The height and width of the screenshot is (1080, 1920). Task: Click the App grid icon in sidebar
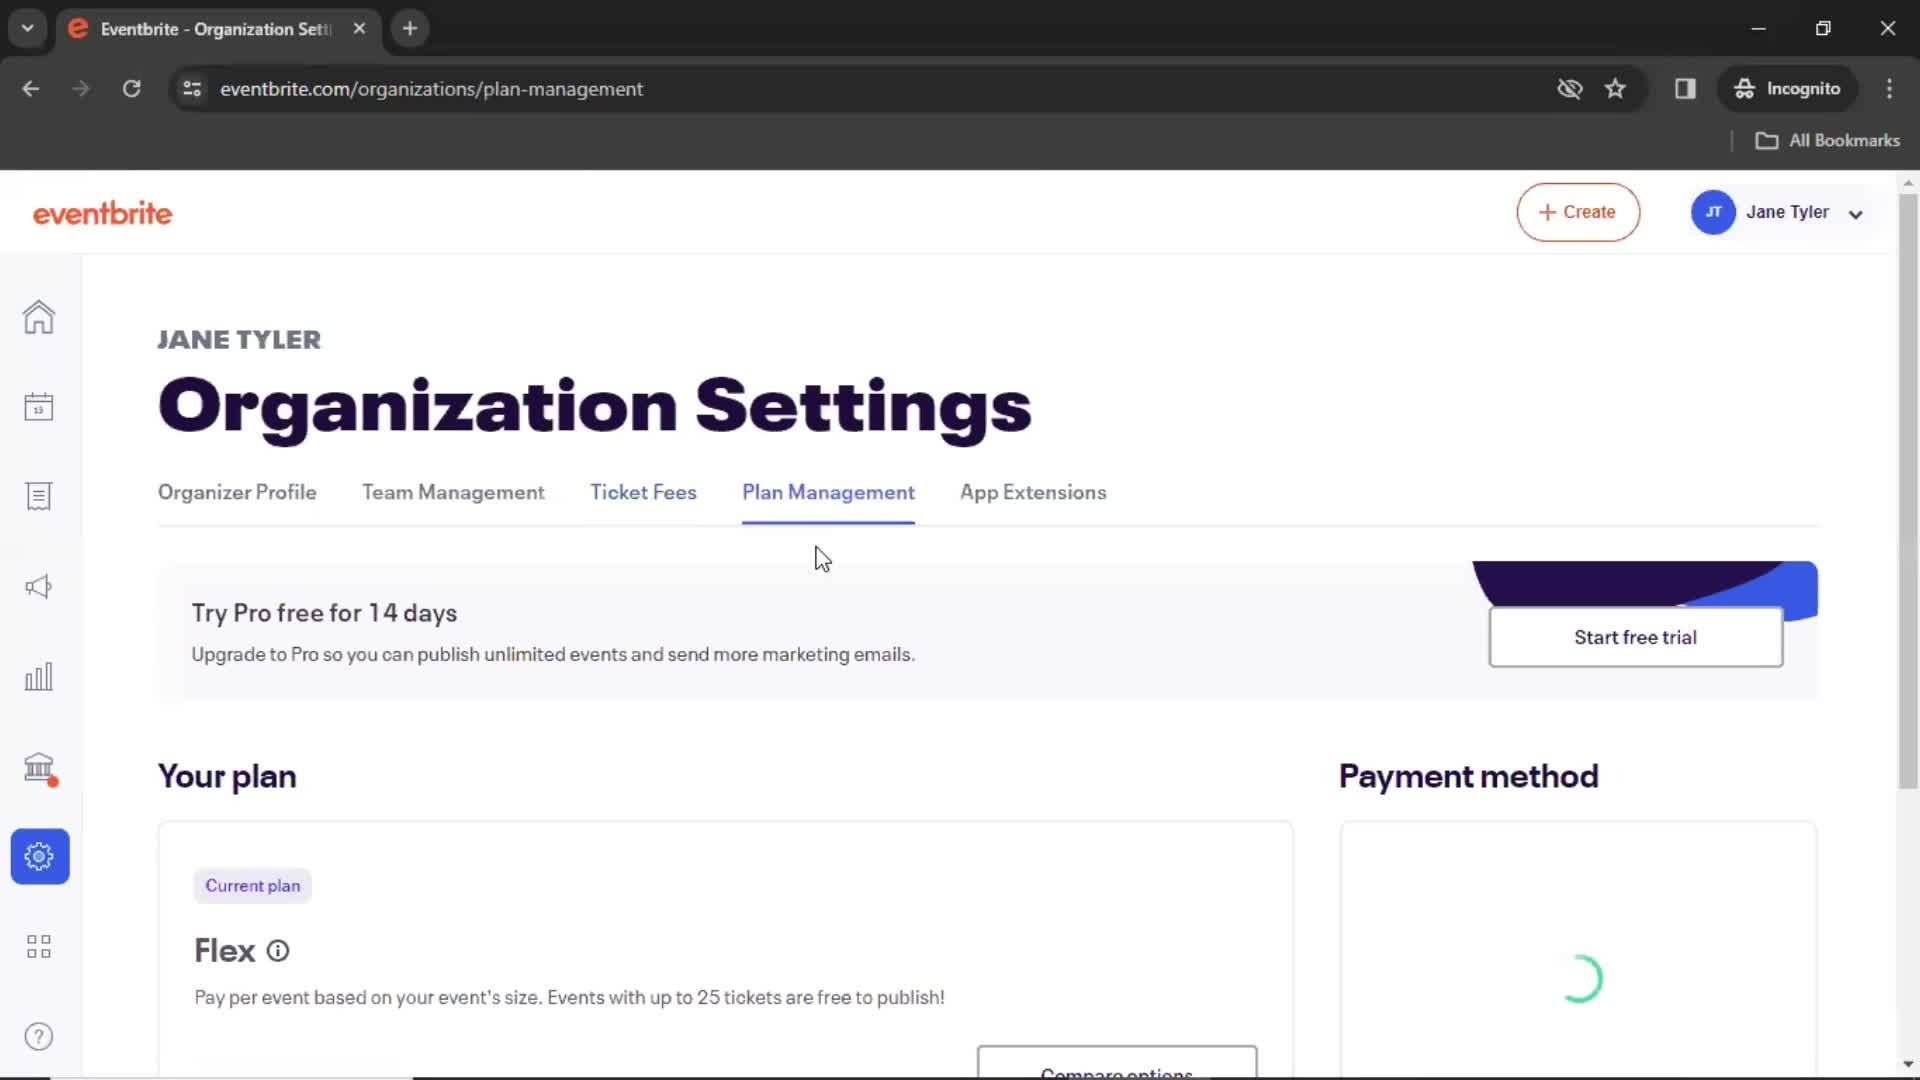38,947
